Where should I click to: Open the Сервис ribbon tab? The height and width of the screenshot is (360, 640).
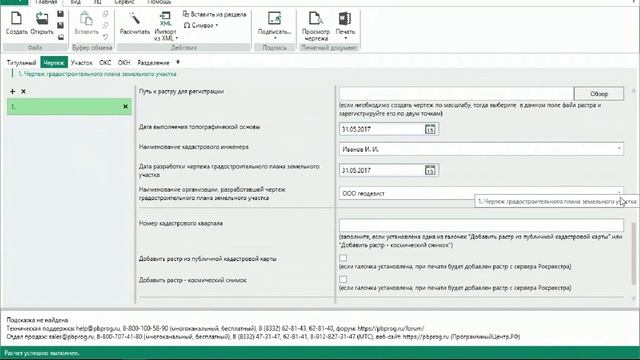point(124,2)
